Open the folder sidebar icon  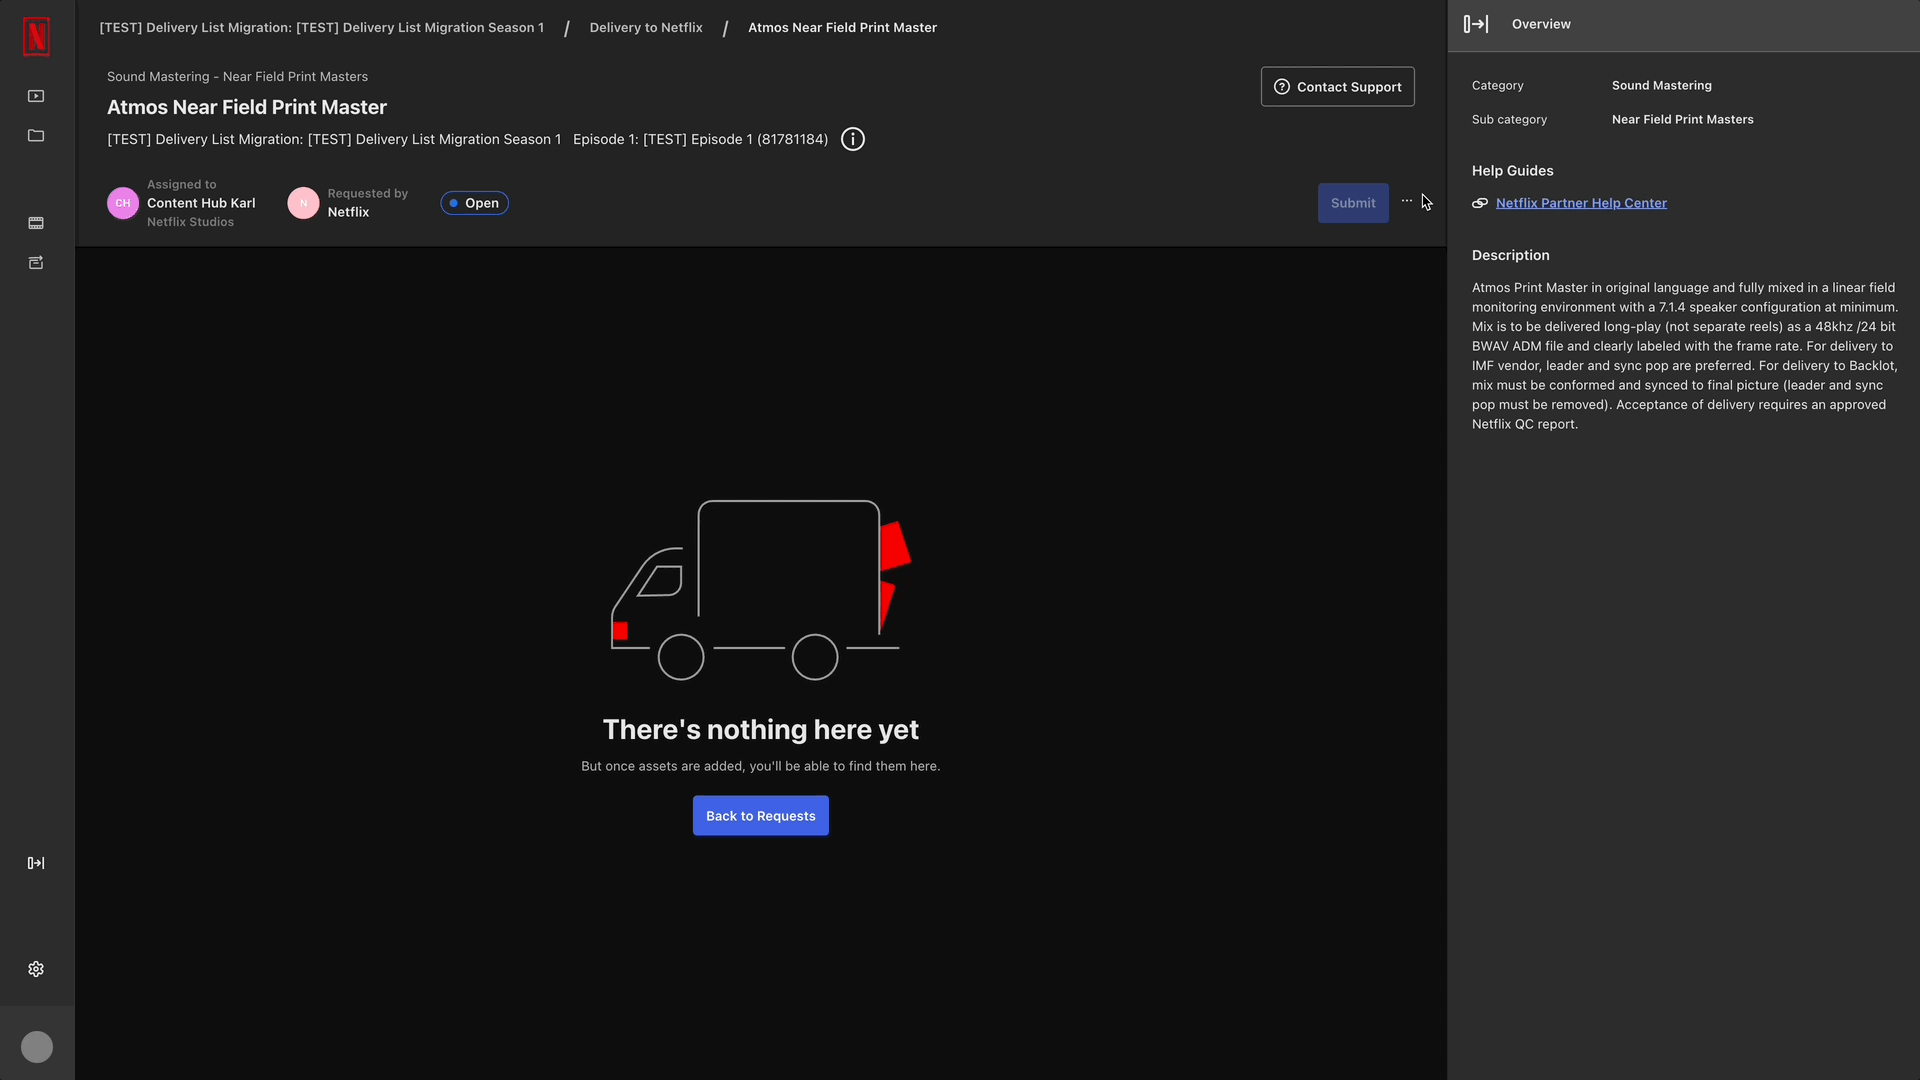pos(36,136)
